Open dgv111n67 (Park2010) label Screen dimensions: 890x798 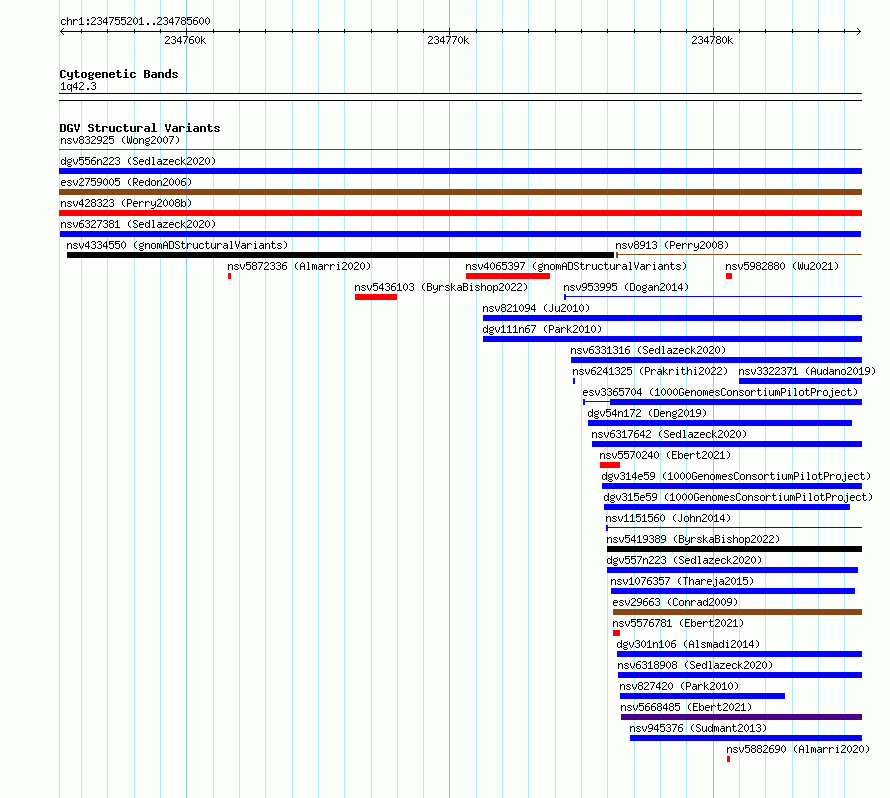[x=542, y=329]
